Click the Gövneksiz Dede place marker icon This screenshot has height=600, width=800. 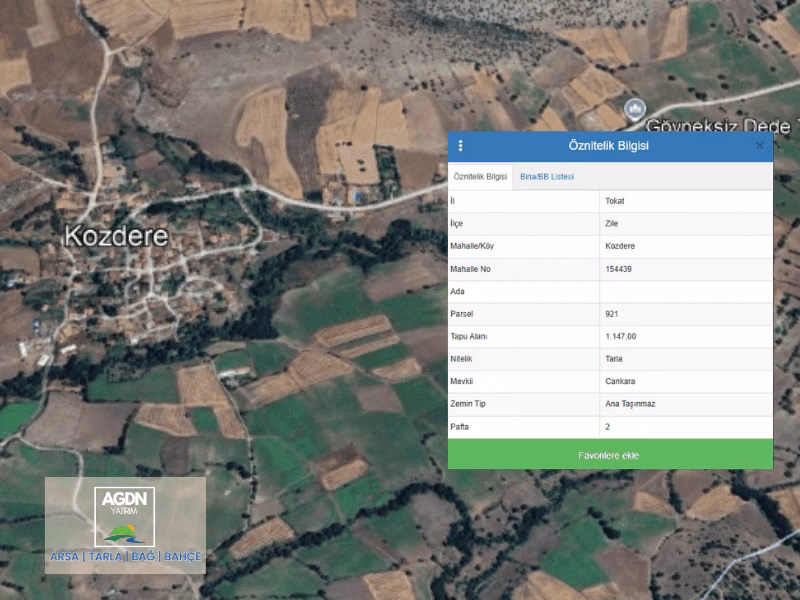pos(635,109)
